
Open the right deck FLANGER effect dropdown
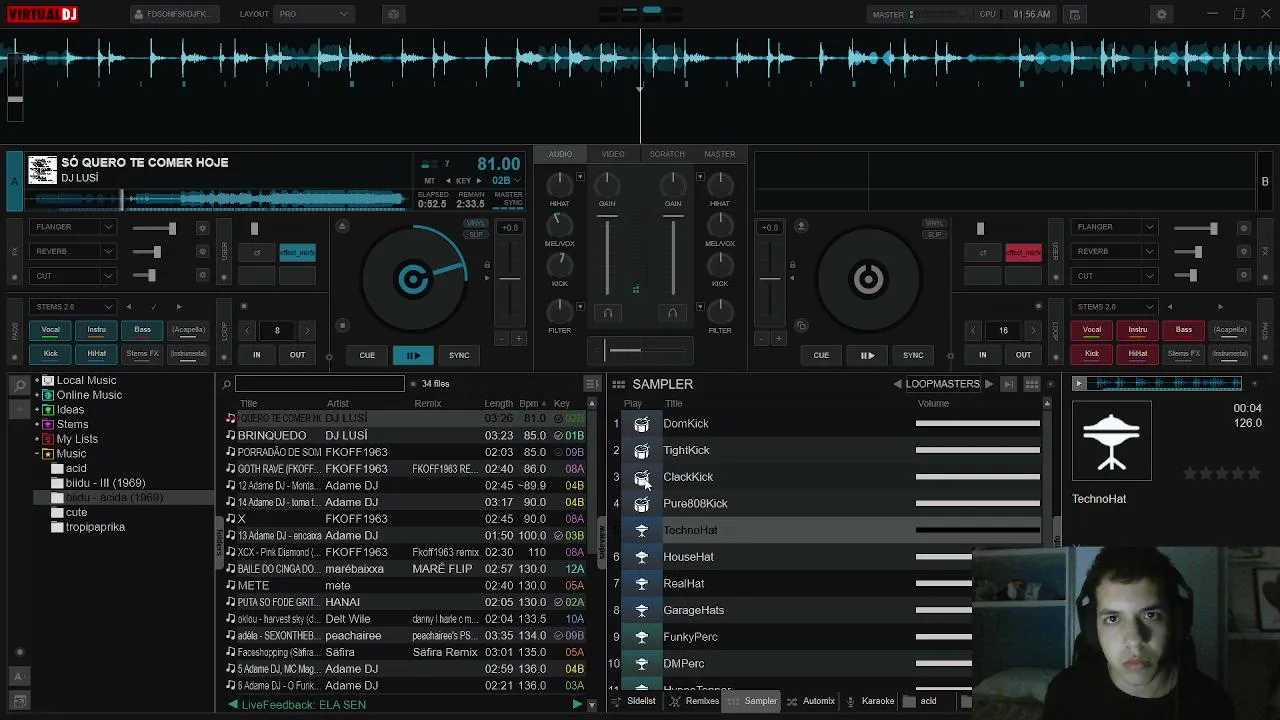[1114, 227]
